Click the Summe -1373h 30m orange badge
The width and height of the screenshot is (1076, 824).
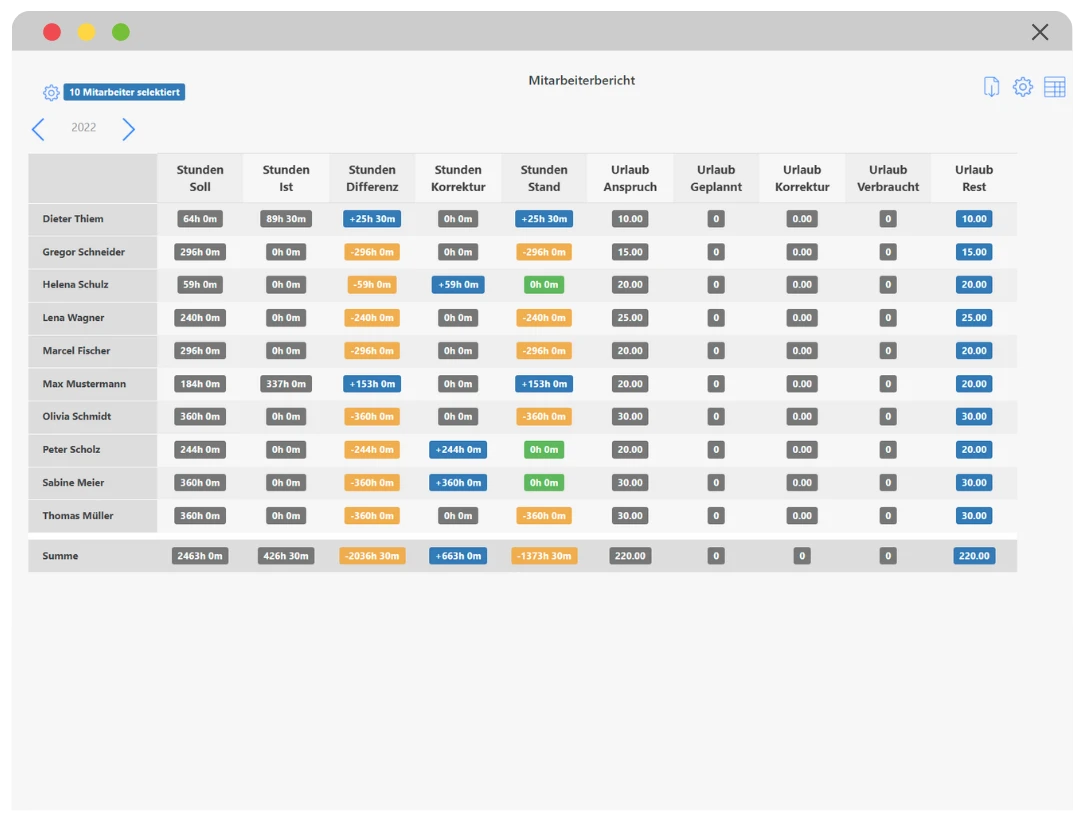pos(544,556)
